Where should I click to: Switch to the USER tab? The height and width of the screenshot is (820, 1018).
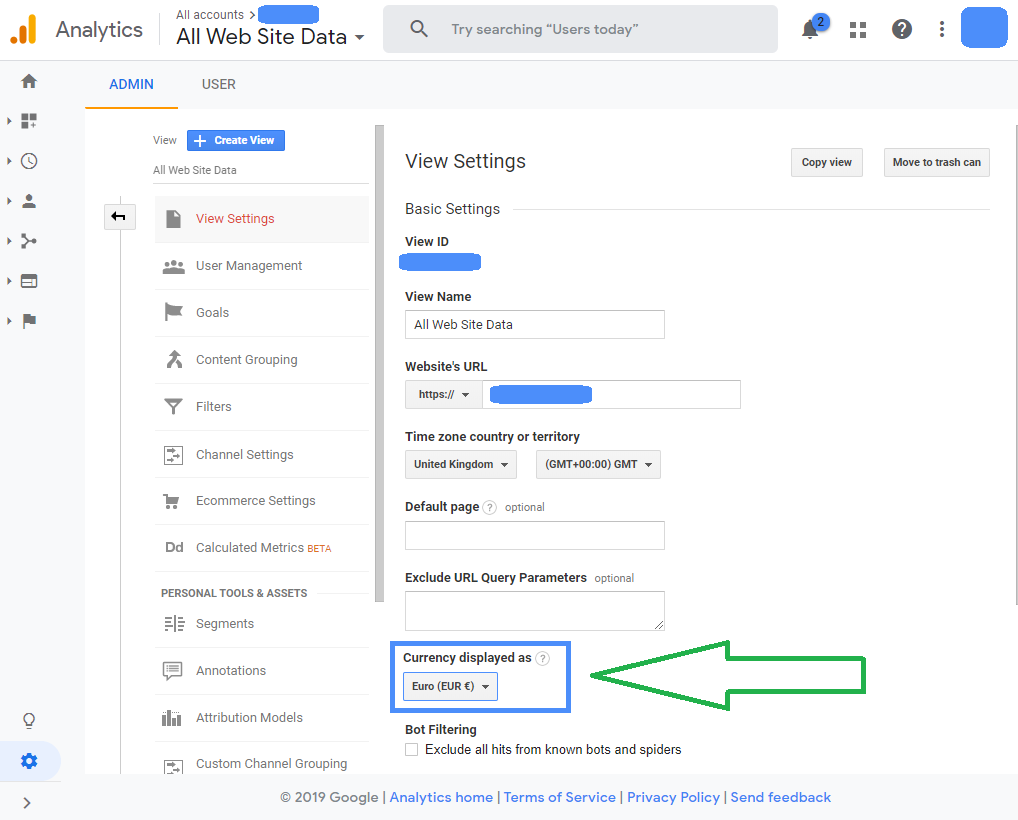219,84
